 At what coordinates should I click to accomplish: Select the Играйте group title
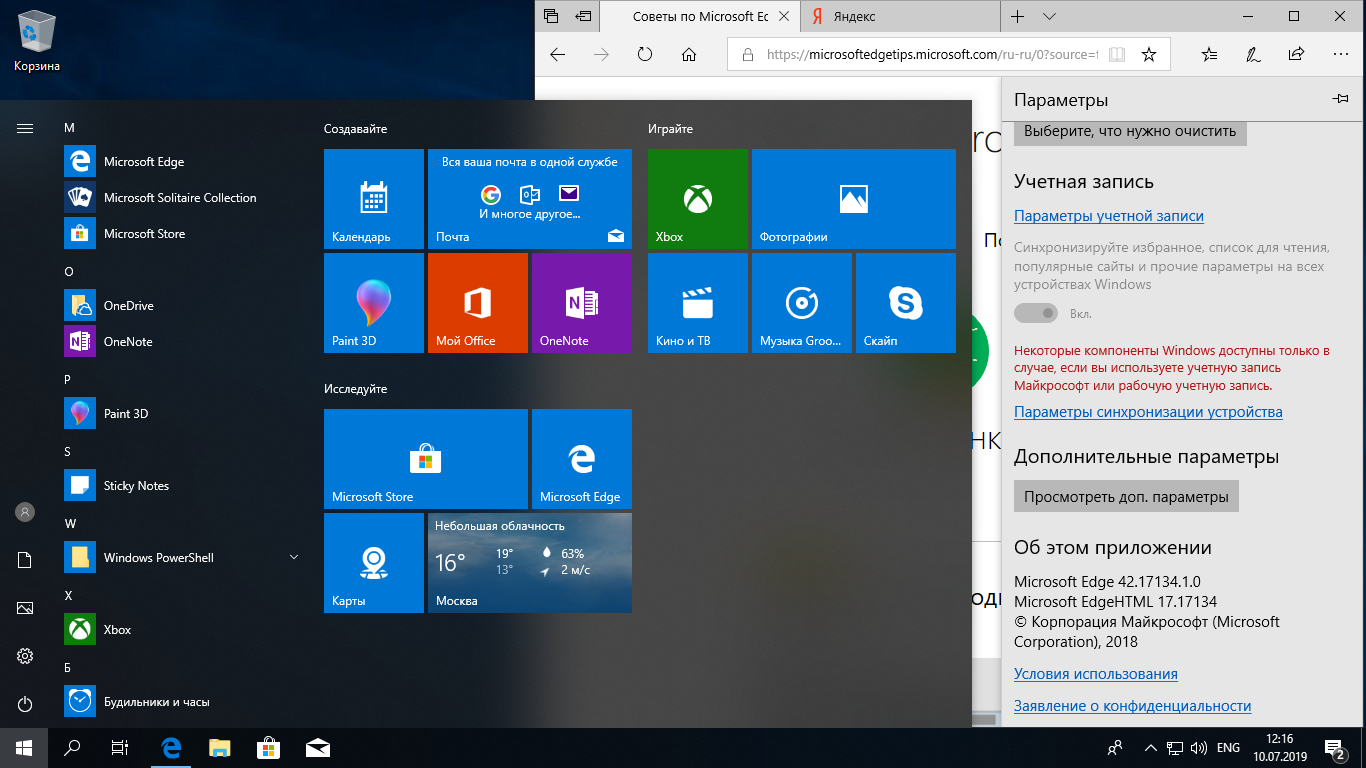click(x=670, y=129)
